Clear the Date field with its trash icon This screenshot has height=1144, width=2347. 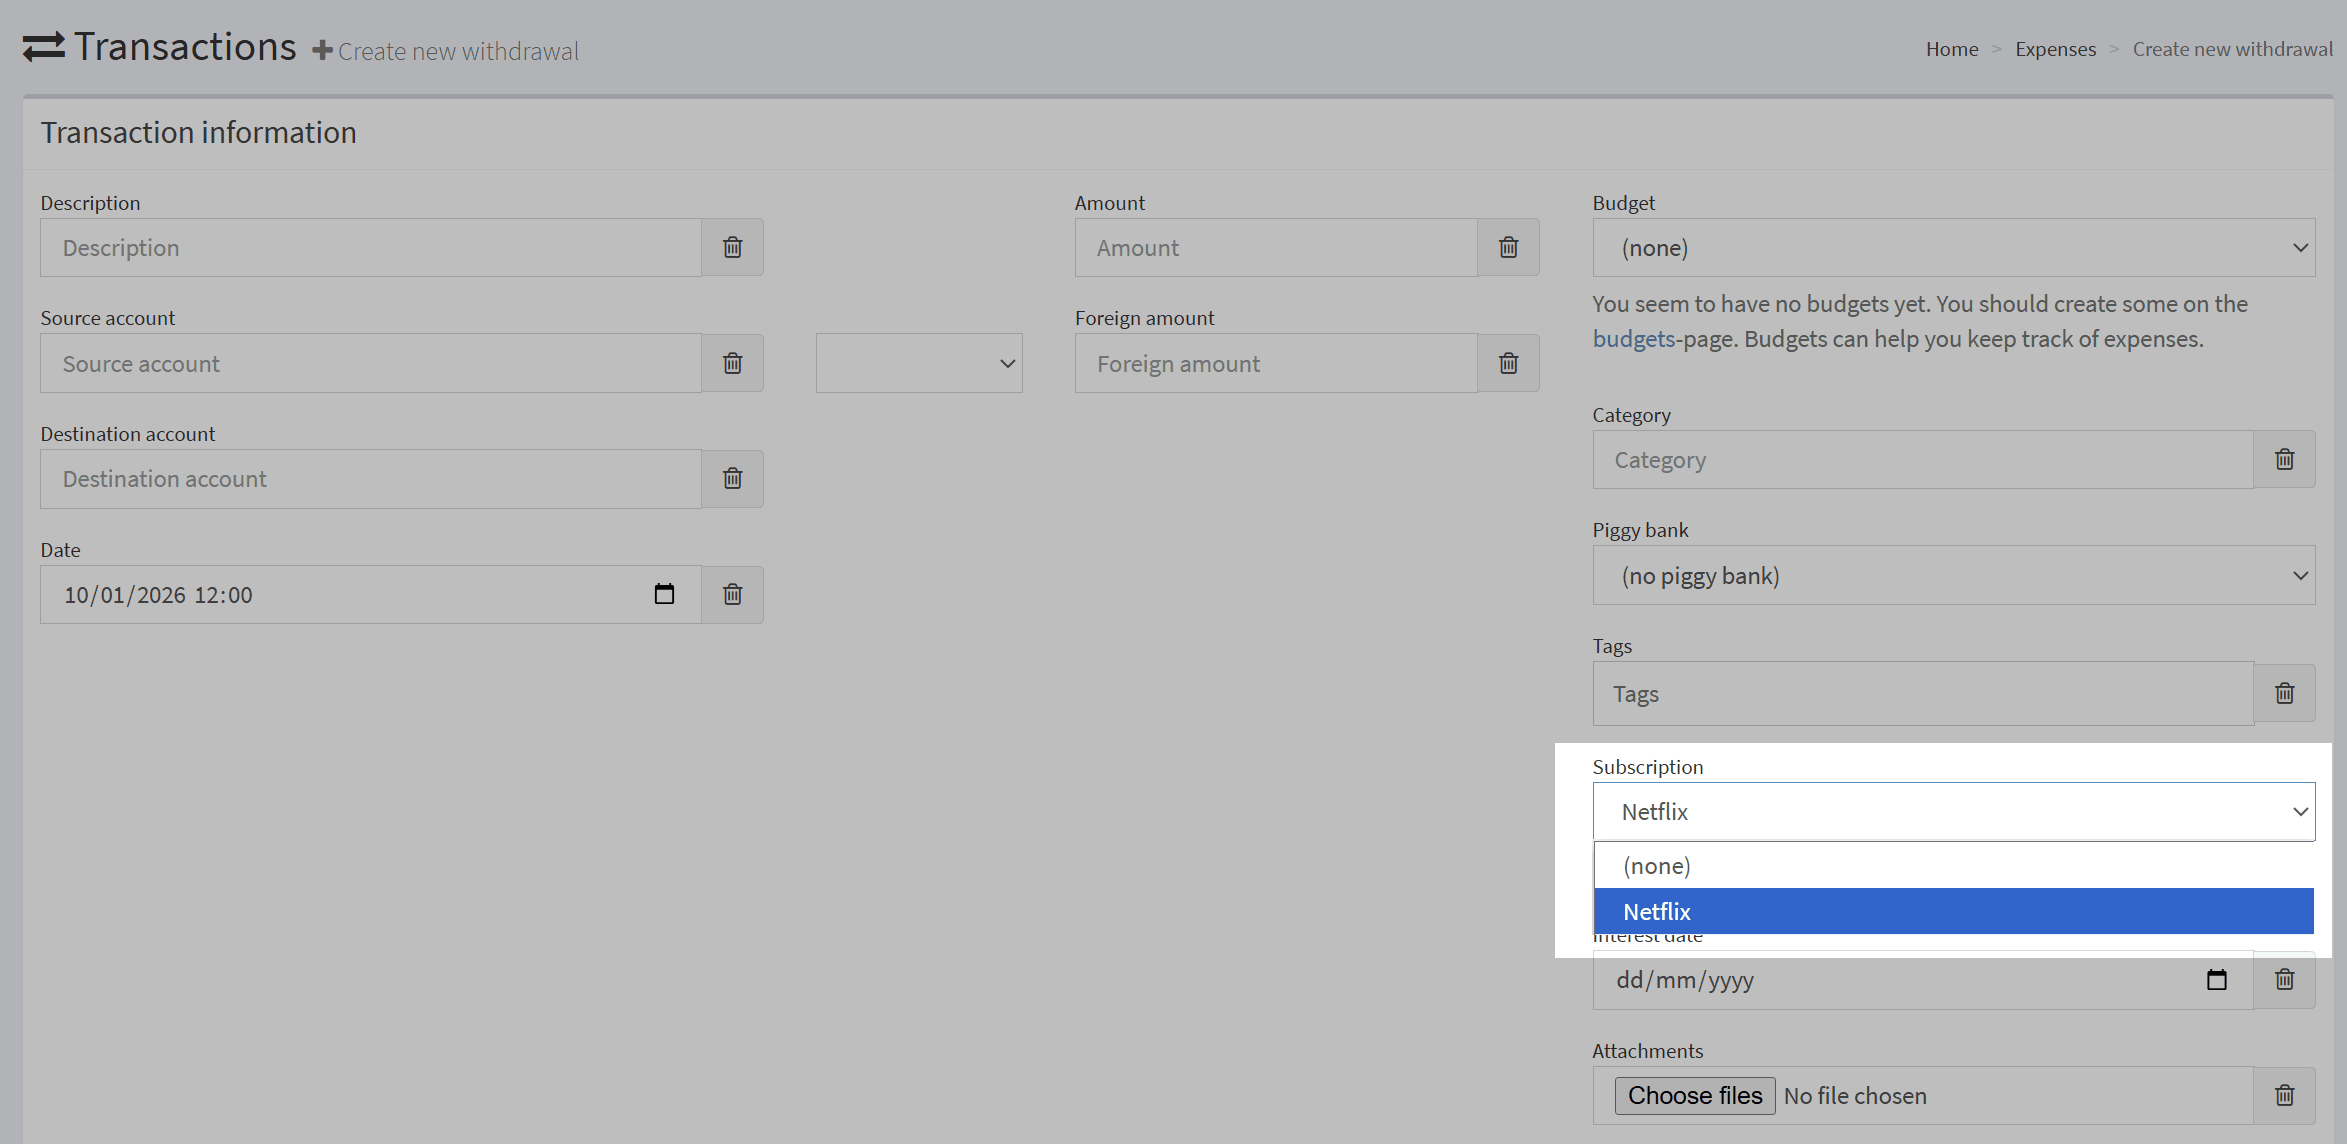pos(732,595)
